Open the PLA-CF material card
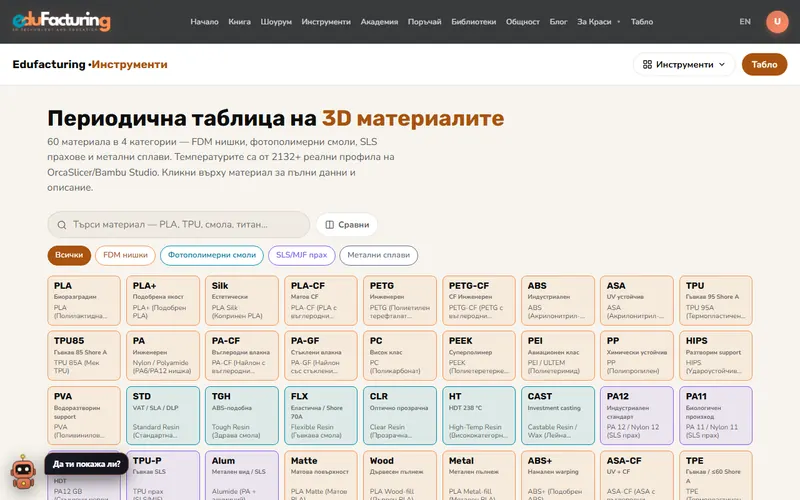 click(321, 301)
